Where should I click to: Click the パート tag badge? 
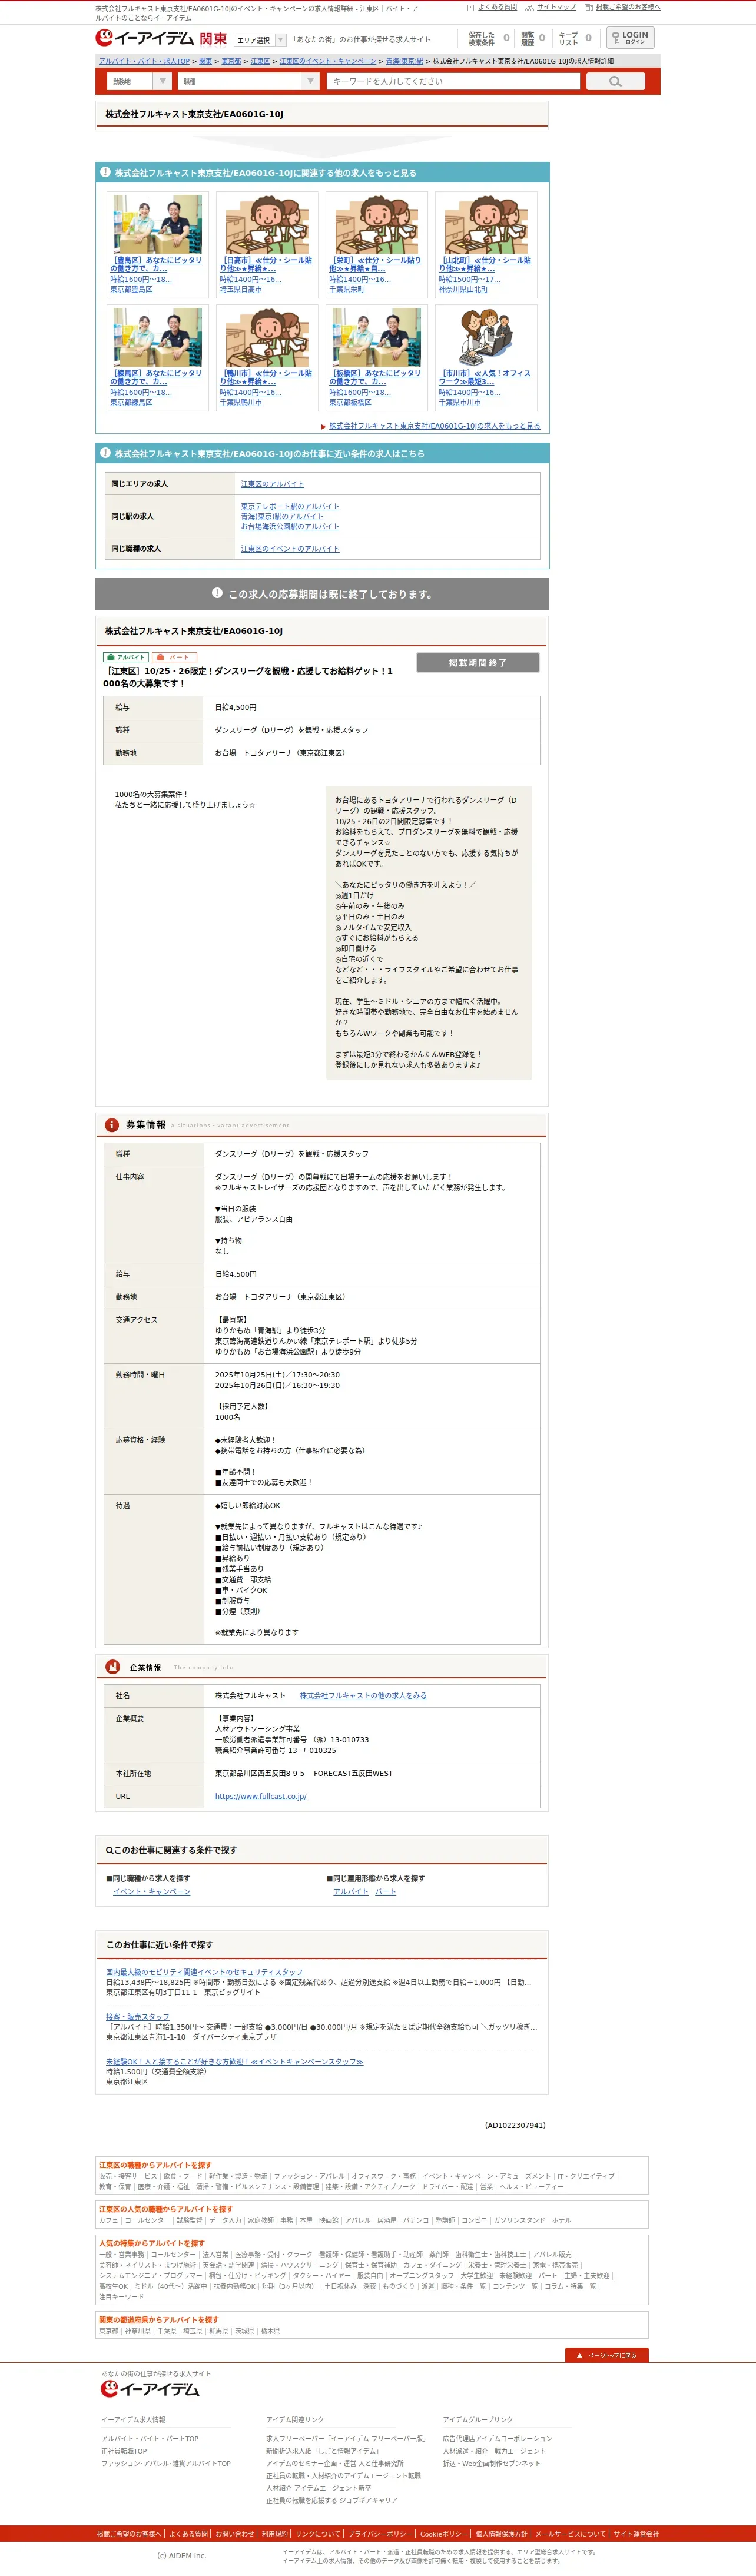point(174,657)
